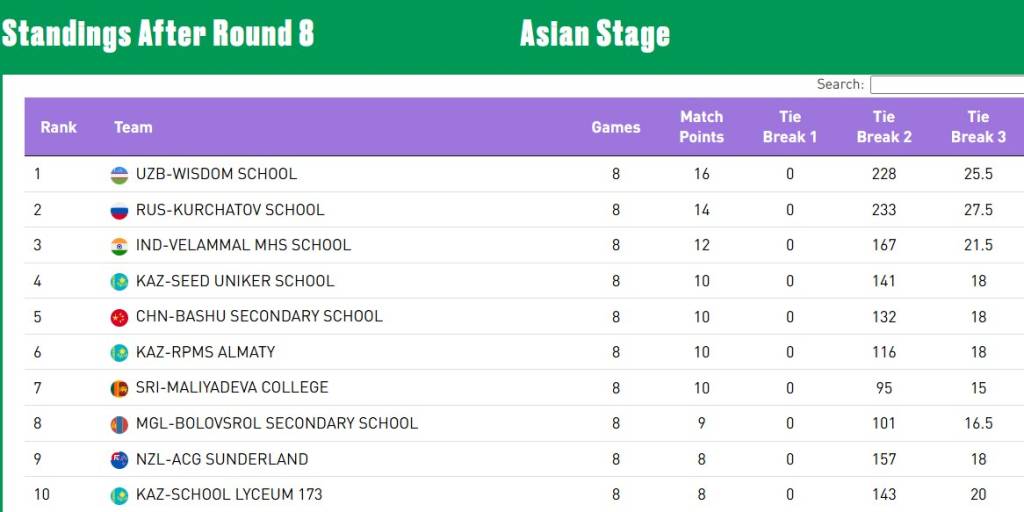Sort the table by Team name header

(133, 127)
